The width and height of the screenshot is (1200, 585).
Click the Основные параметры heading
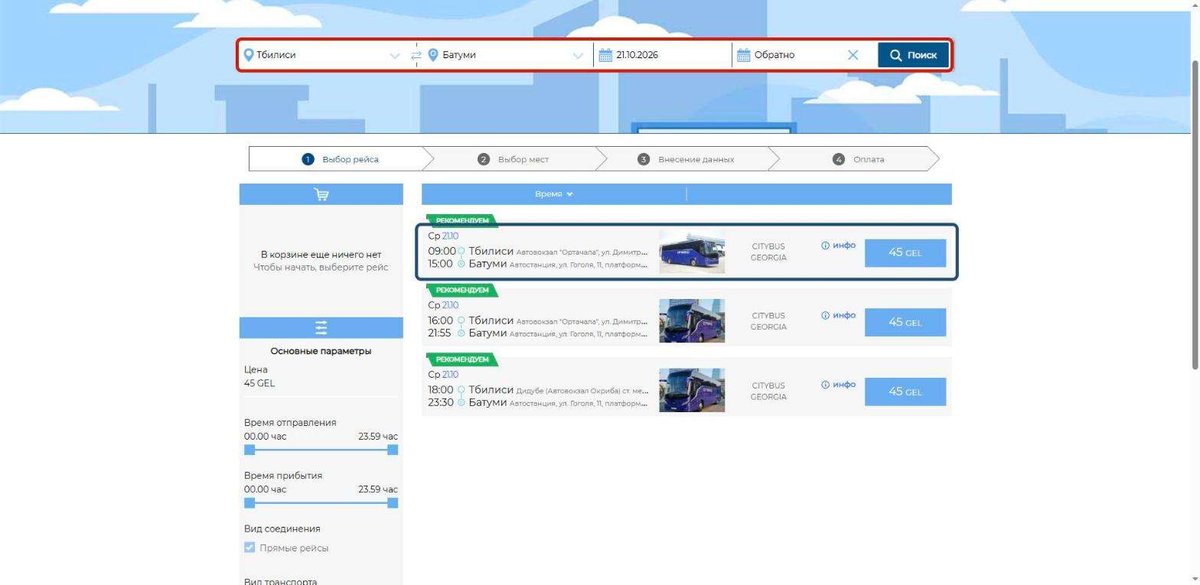pos(321,351)
